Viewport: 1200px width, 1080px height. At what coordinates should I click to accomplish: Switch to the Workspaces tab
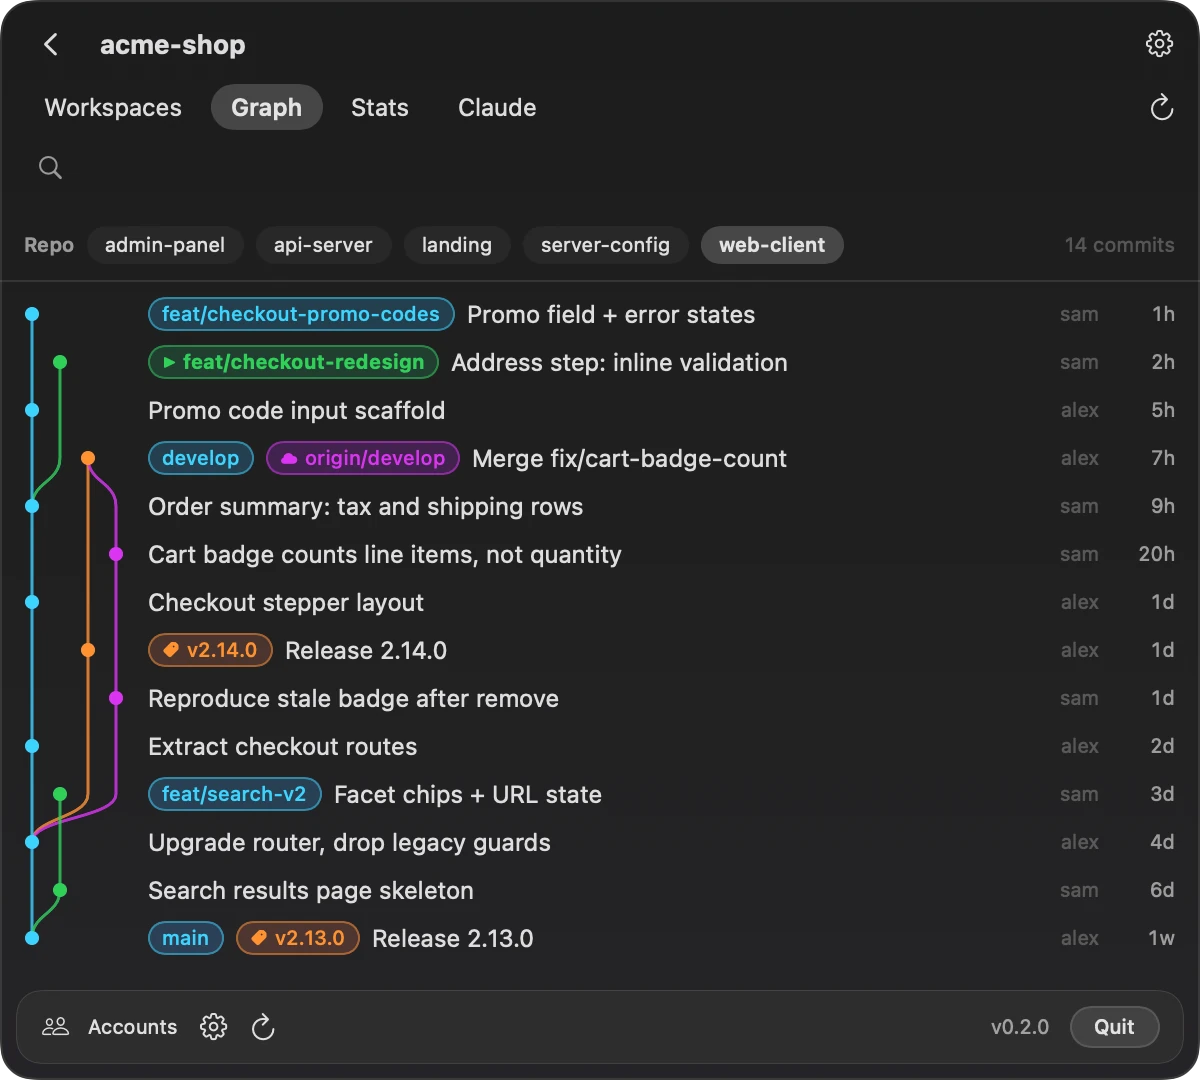tap(113, 108)
